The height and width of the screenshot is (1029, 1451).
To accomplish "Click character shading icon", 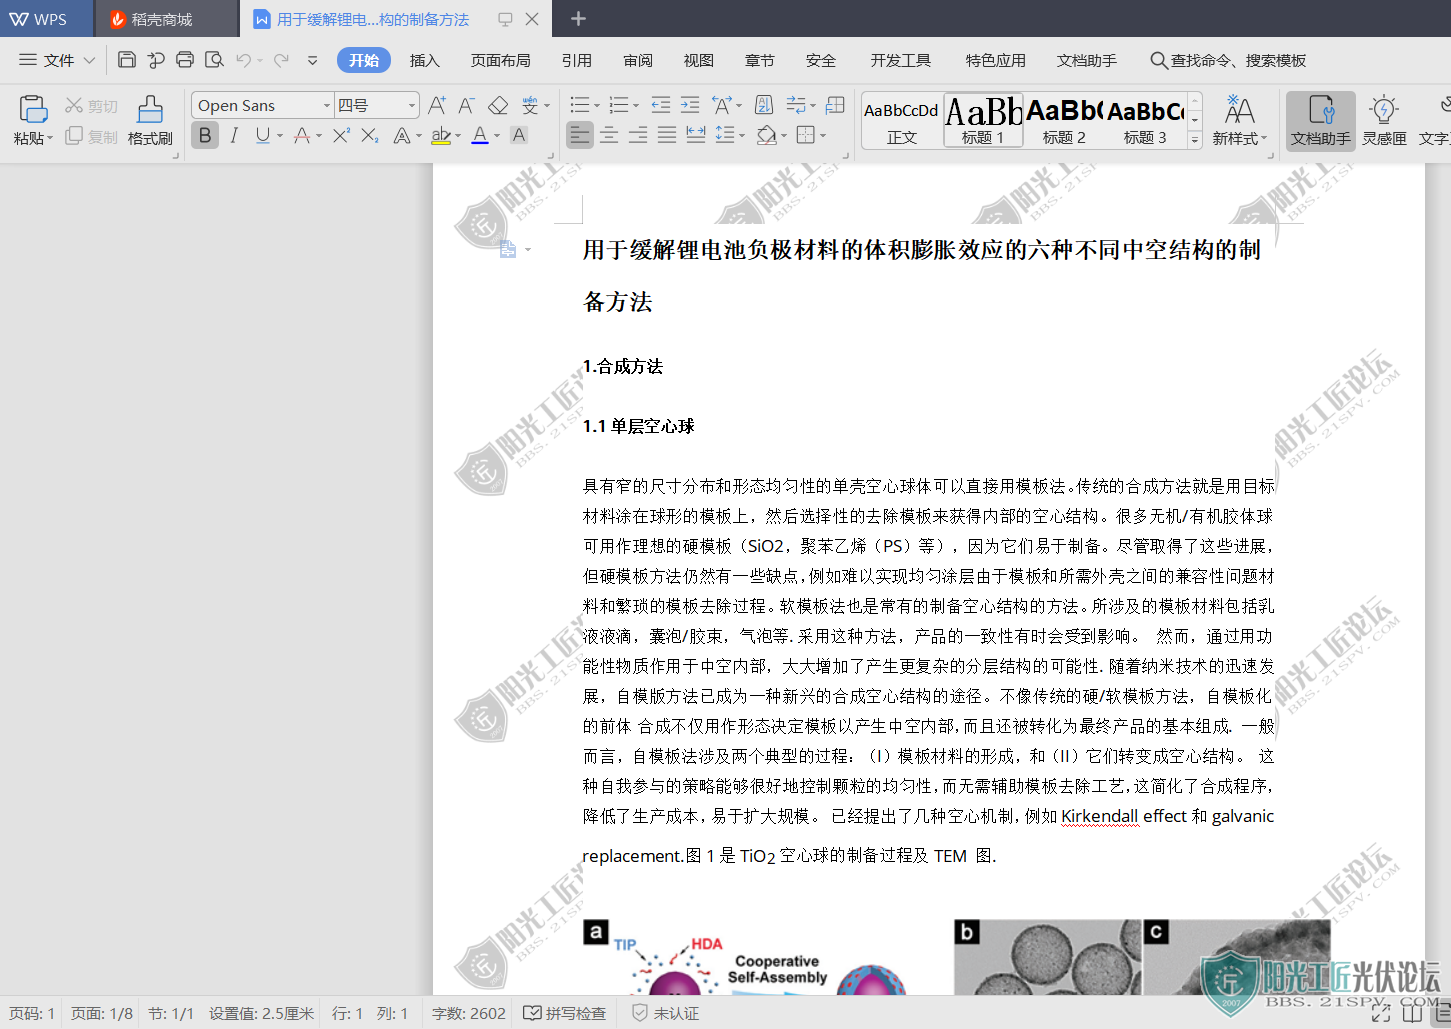I will (519, 135).
